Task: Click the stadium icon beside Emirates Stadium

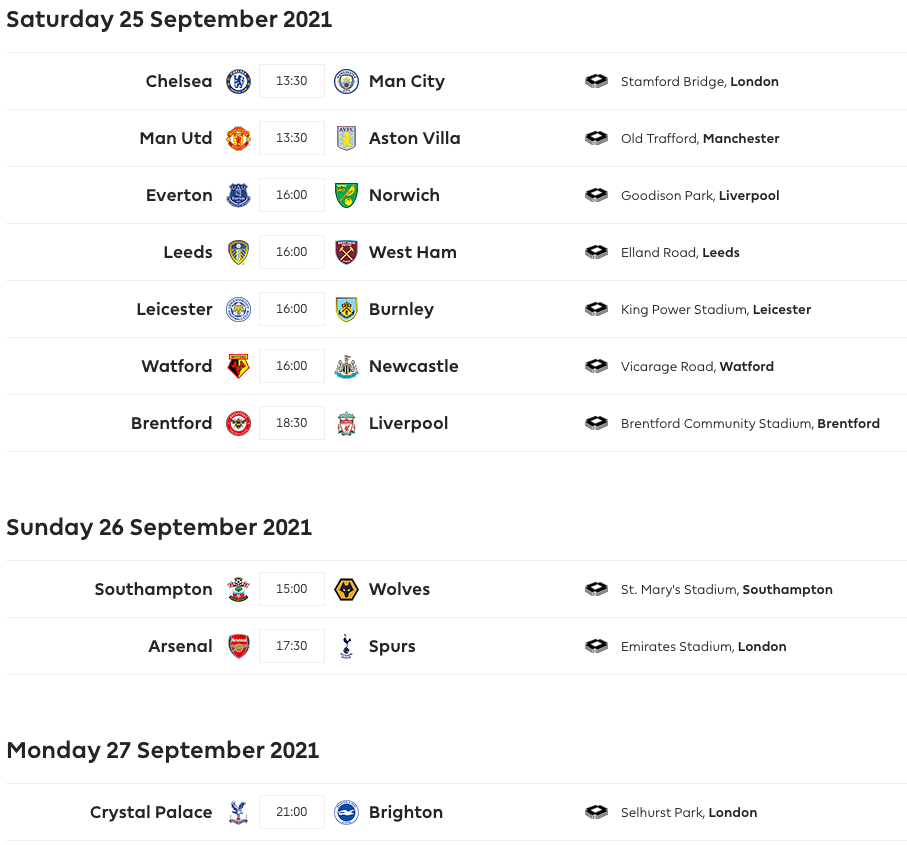Action: (596, 646)
